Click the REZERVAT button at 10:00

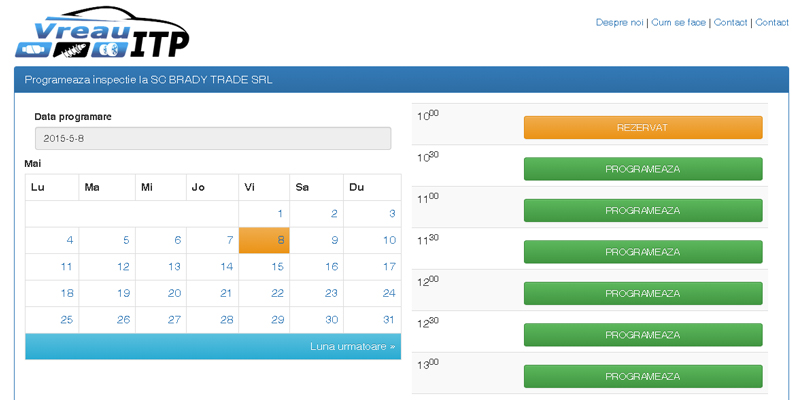643,128
